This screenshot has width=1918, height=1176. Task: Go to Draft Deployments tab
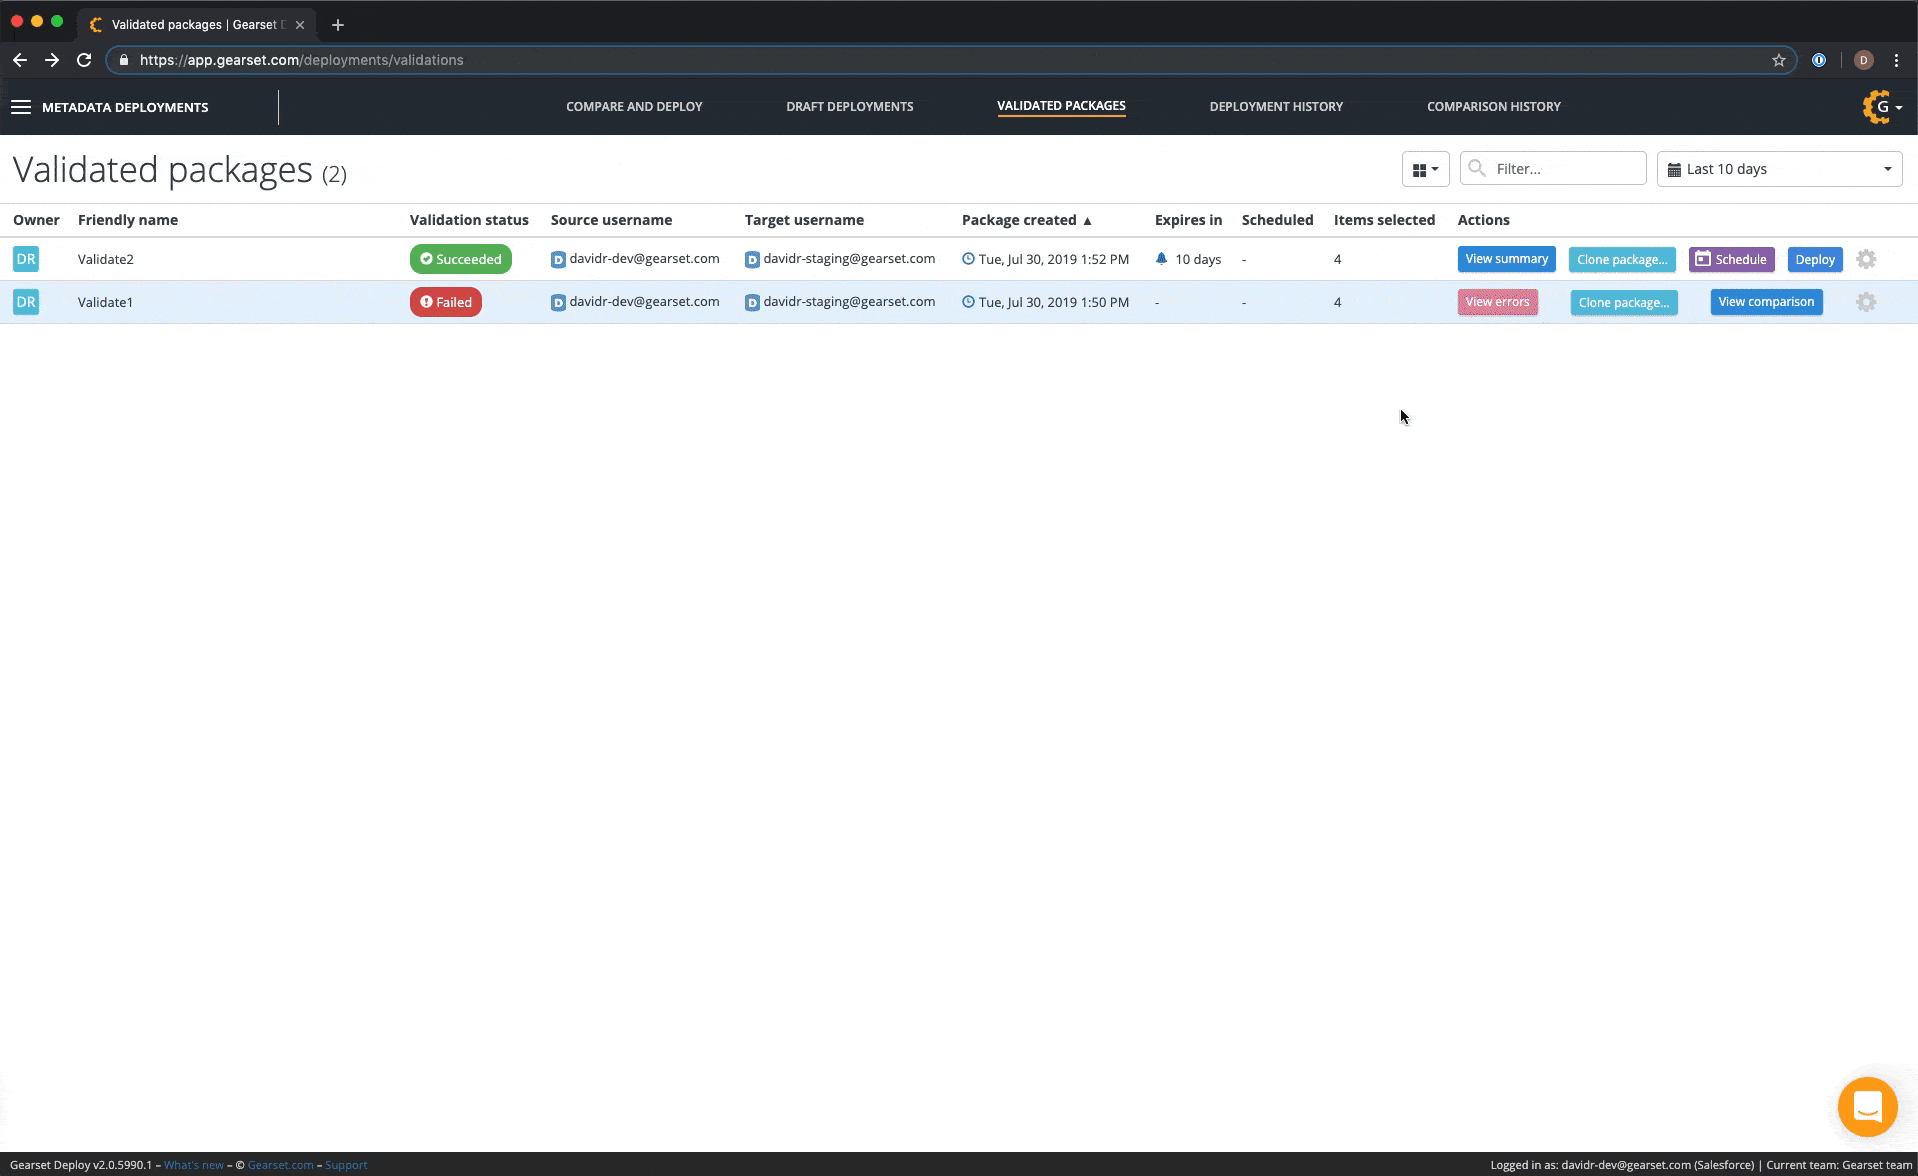click(849, 107)
